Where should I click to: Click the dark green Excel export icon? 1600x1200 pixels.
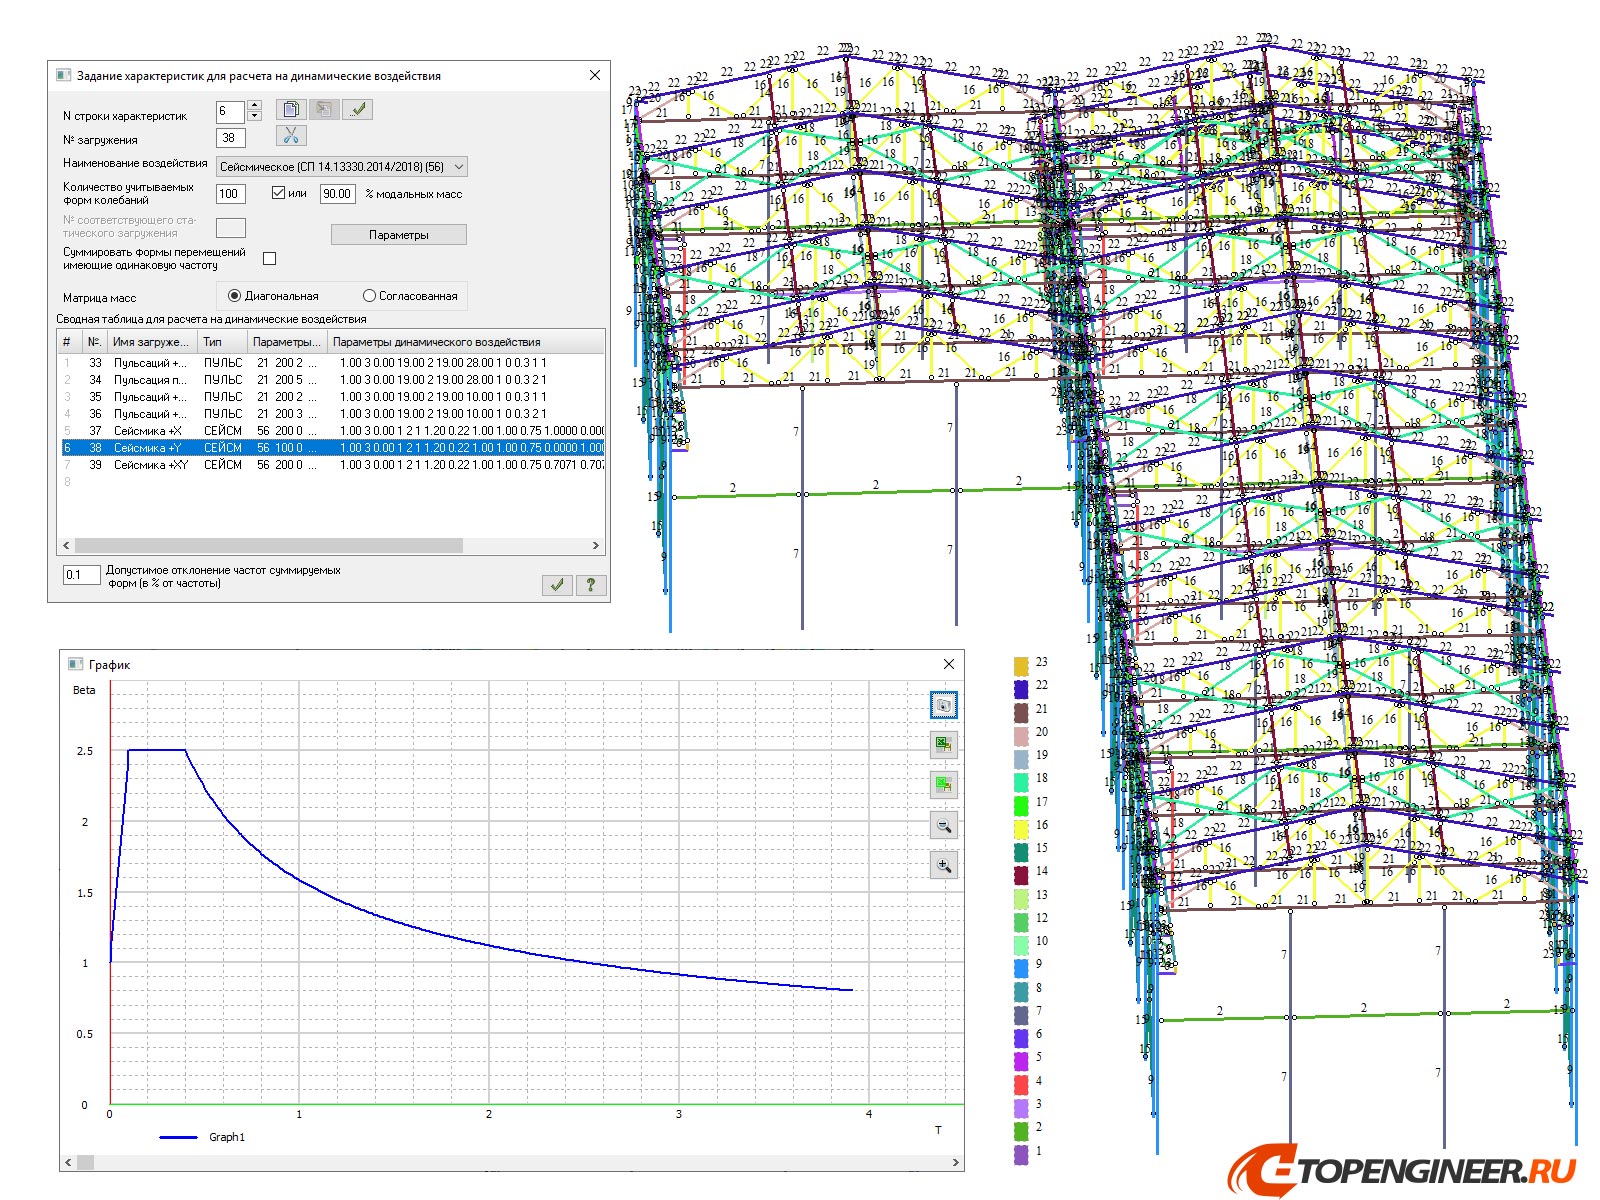942,745
